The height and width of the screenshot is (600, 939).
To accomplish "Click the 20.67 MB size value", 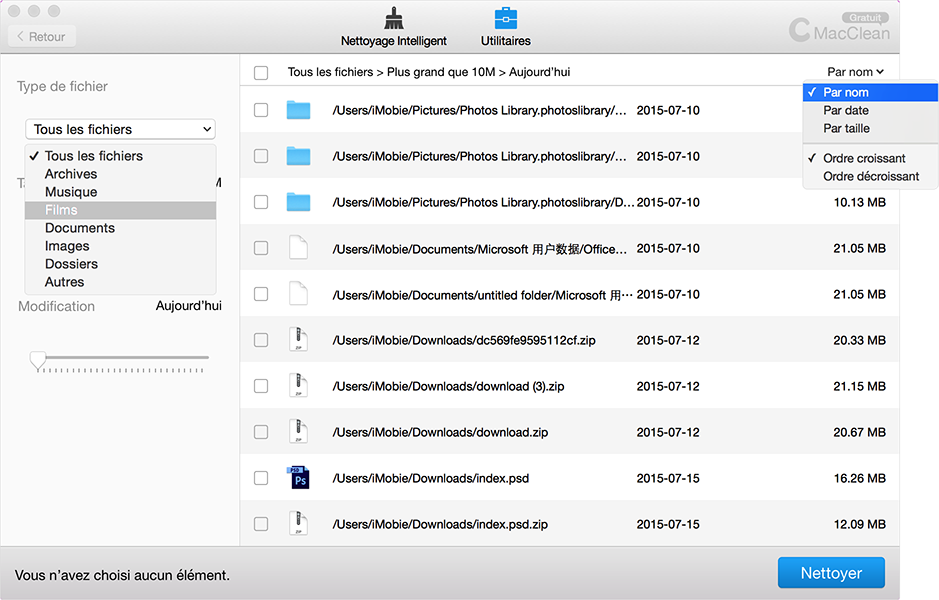I will pos(859,432).
